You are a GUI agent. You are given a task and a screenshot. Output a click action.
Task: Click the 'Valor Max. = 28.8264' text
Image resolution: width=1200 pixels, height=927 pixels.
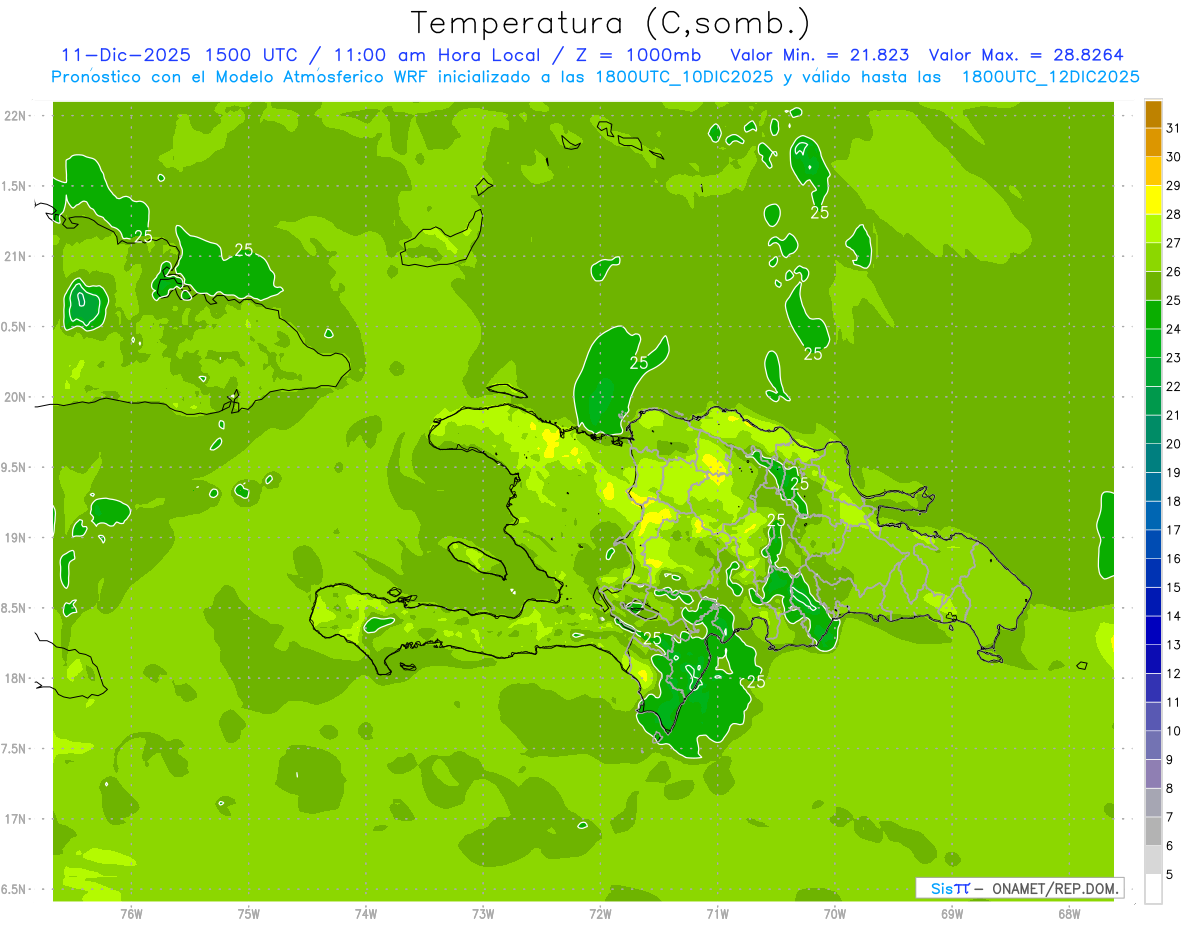coord(1032,55)
